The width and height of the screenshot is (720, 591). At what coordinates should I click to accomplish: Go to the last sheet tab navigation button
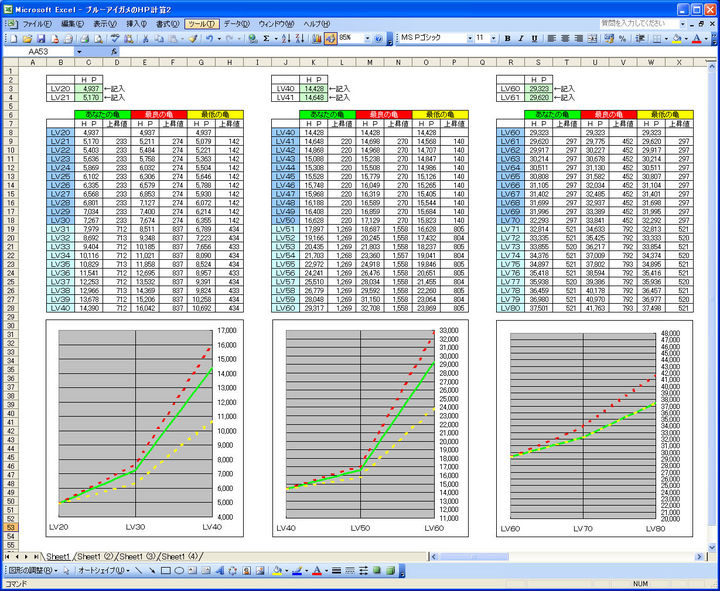pyautogui.click(x=36, y=557)
